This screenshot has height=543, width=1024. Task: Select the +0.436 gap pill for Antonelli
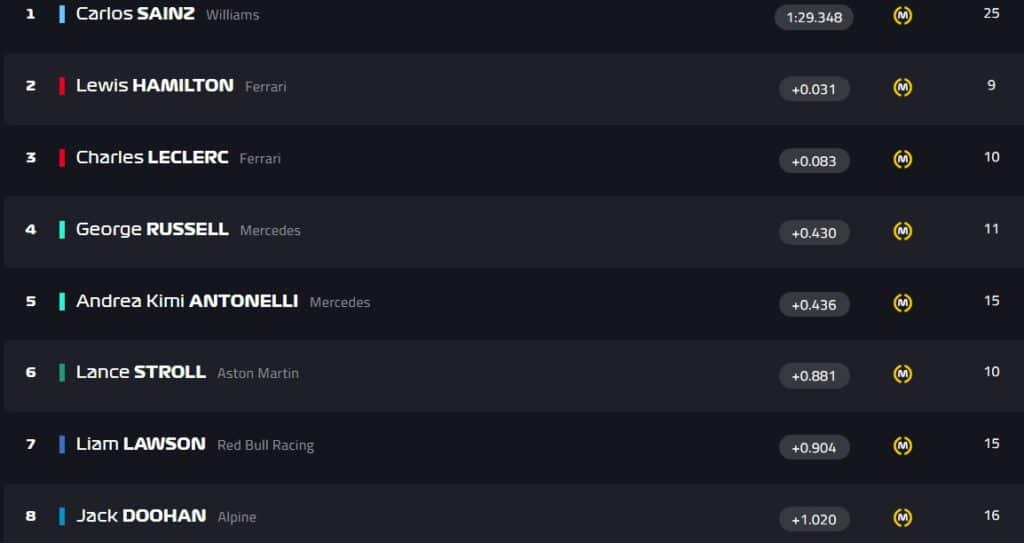[x=814, y=304]
